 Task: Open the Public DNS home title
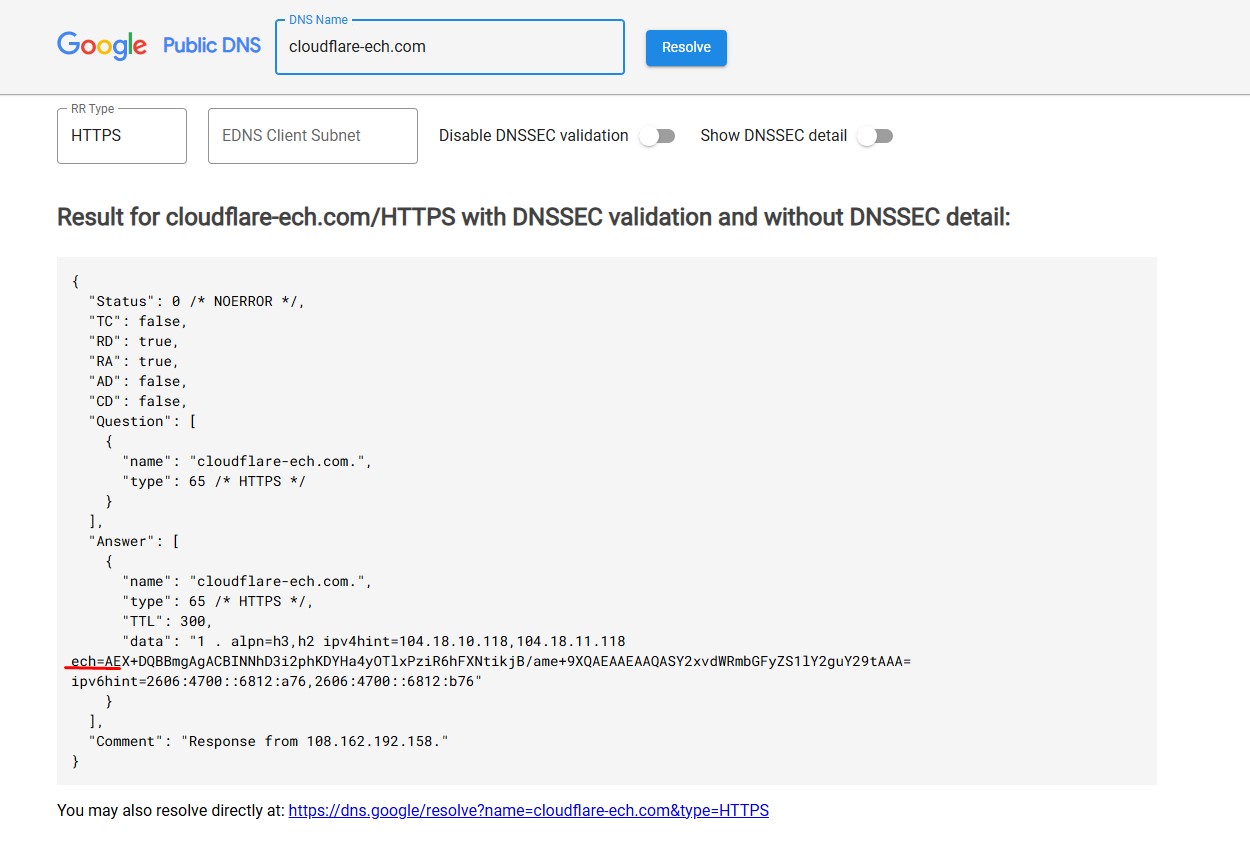(212, 46)
